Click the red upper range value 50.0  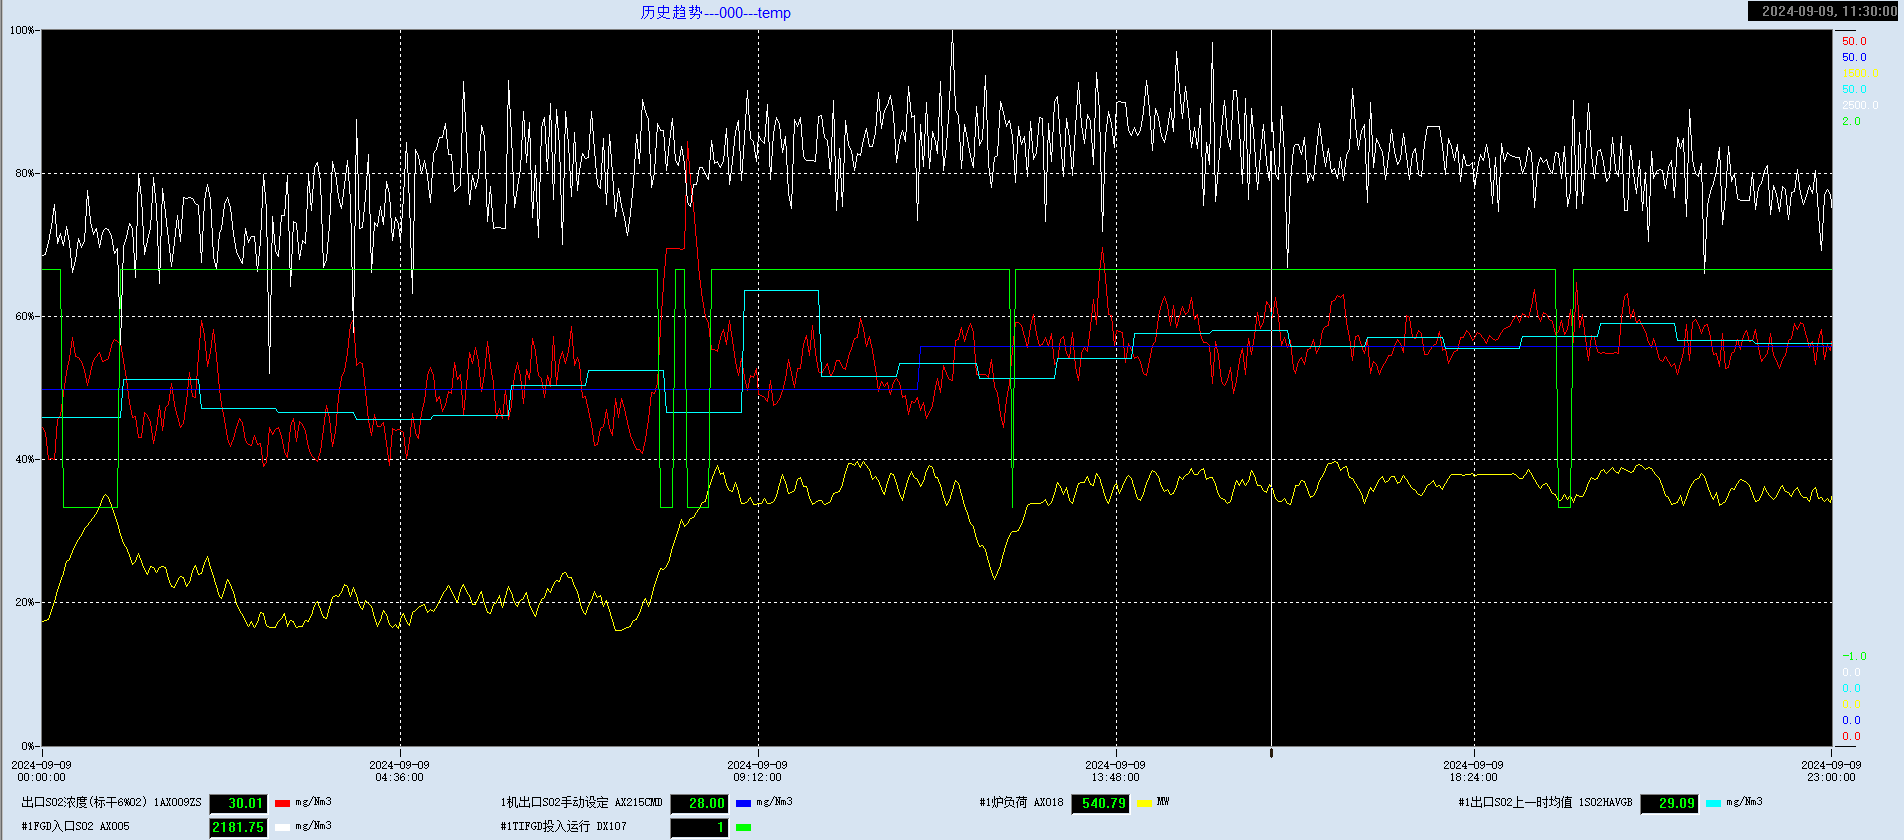[1854, 42]
